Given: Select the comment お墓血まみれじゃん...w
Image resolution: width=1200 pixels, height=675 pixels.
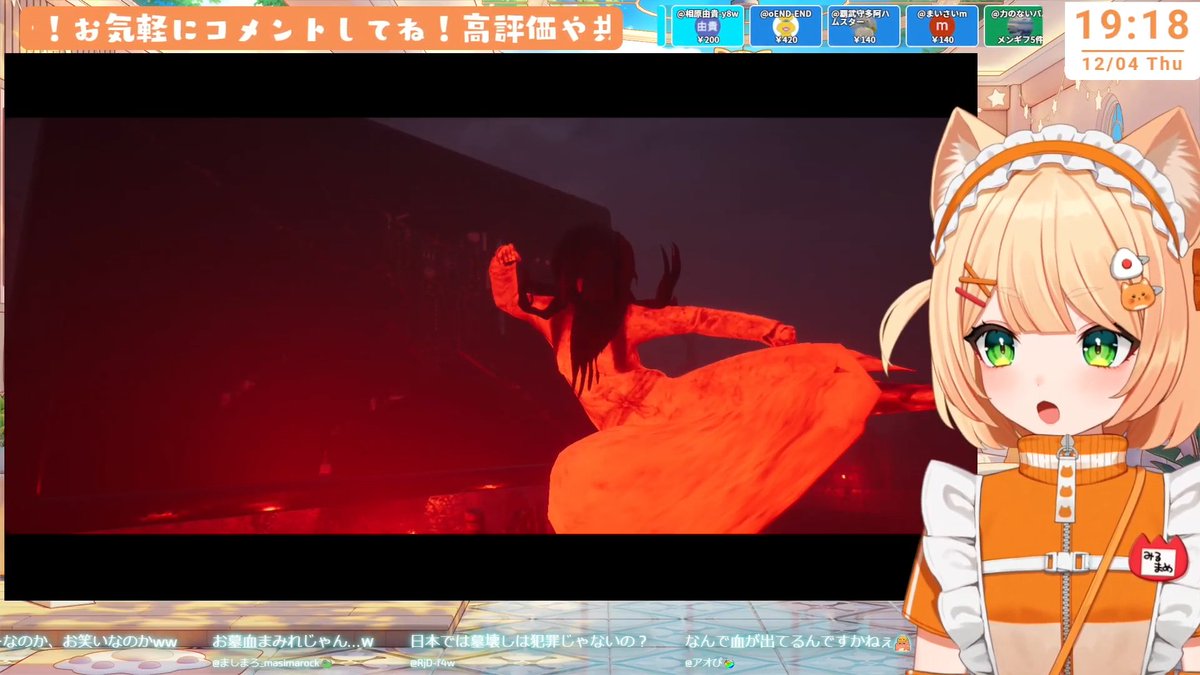Looking at the screenshot, I should 292,639.
